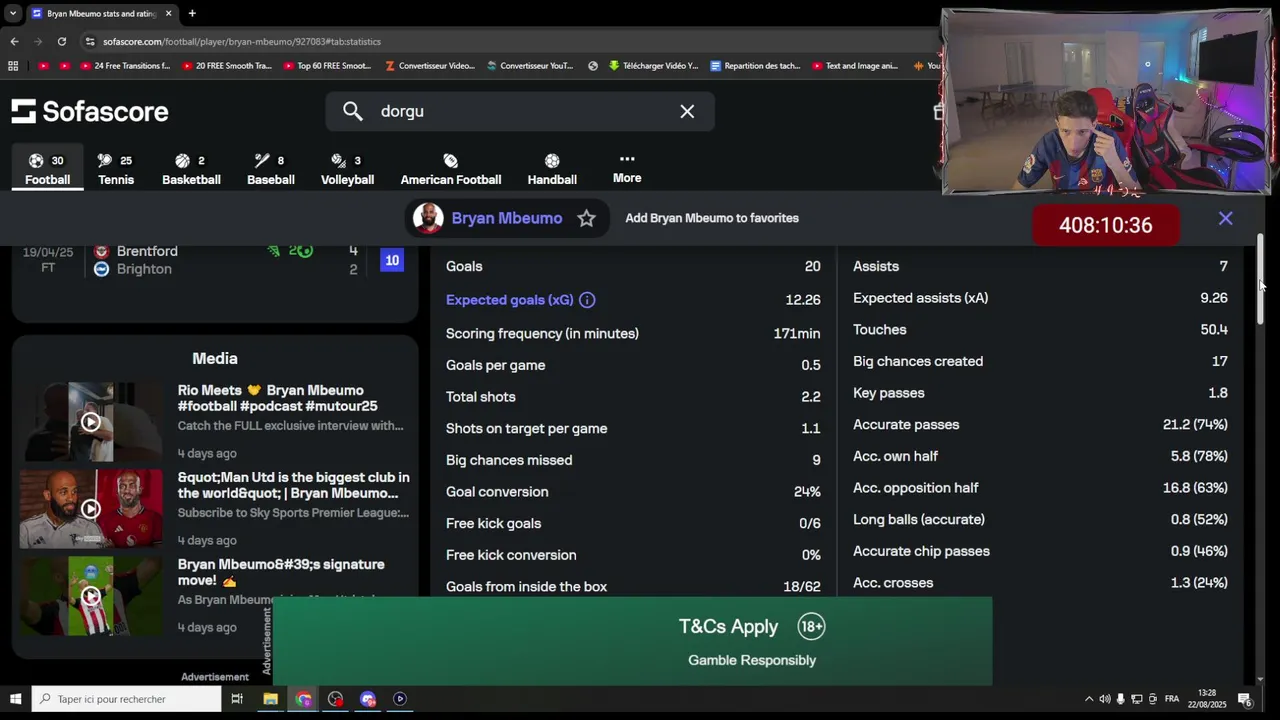This screenshot has width=1280, height=720.
Task: Click the volume speaker tray icon
Action: tap(1105, 699)
